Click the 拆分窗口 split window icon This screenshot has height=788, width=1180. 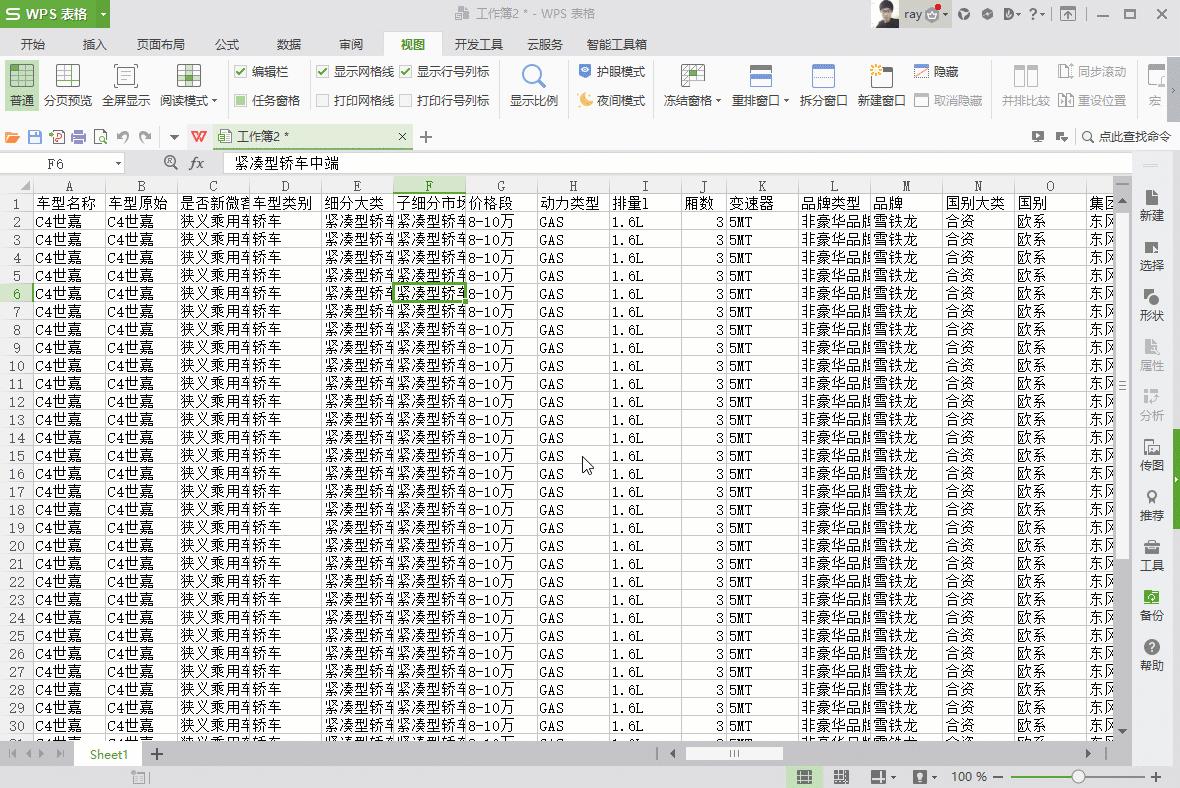coord(822,83)
